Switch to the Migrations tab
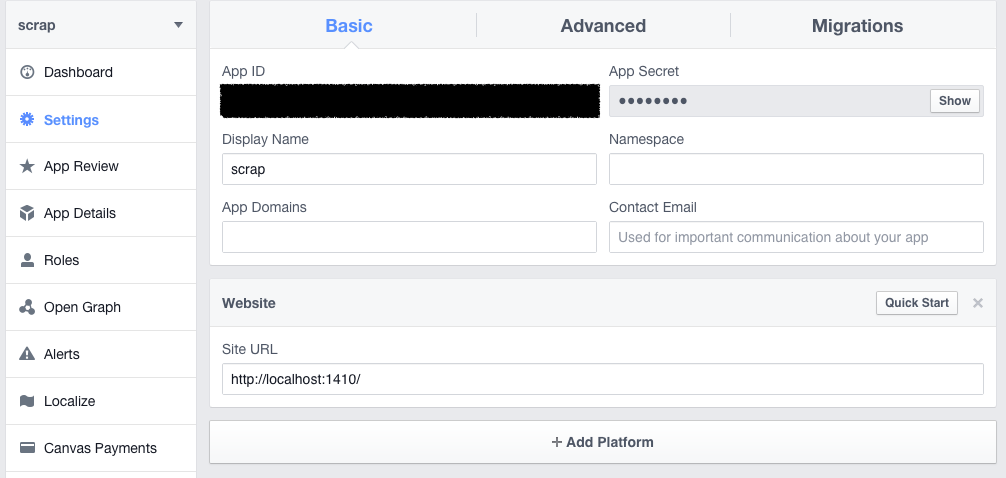This screenshot has width=1006, height=478. (857, 26)
